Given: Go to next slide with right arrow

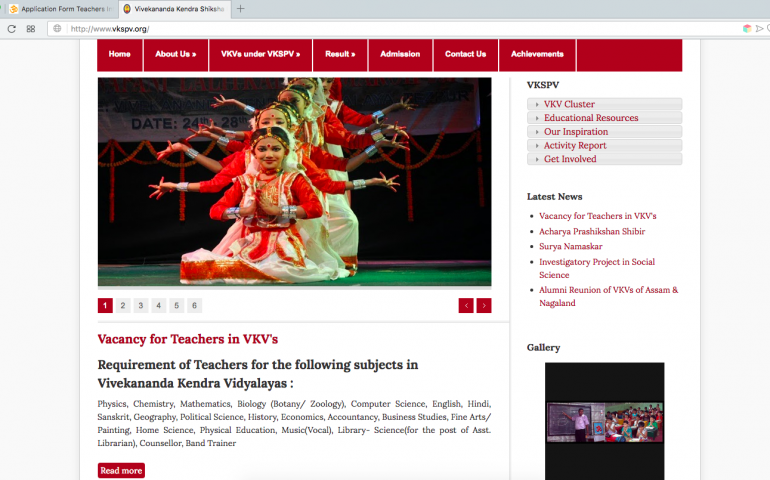Looking at the screenshot, I should click(484, 306).
